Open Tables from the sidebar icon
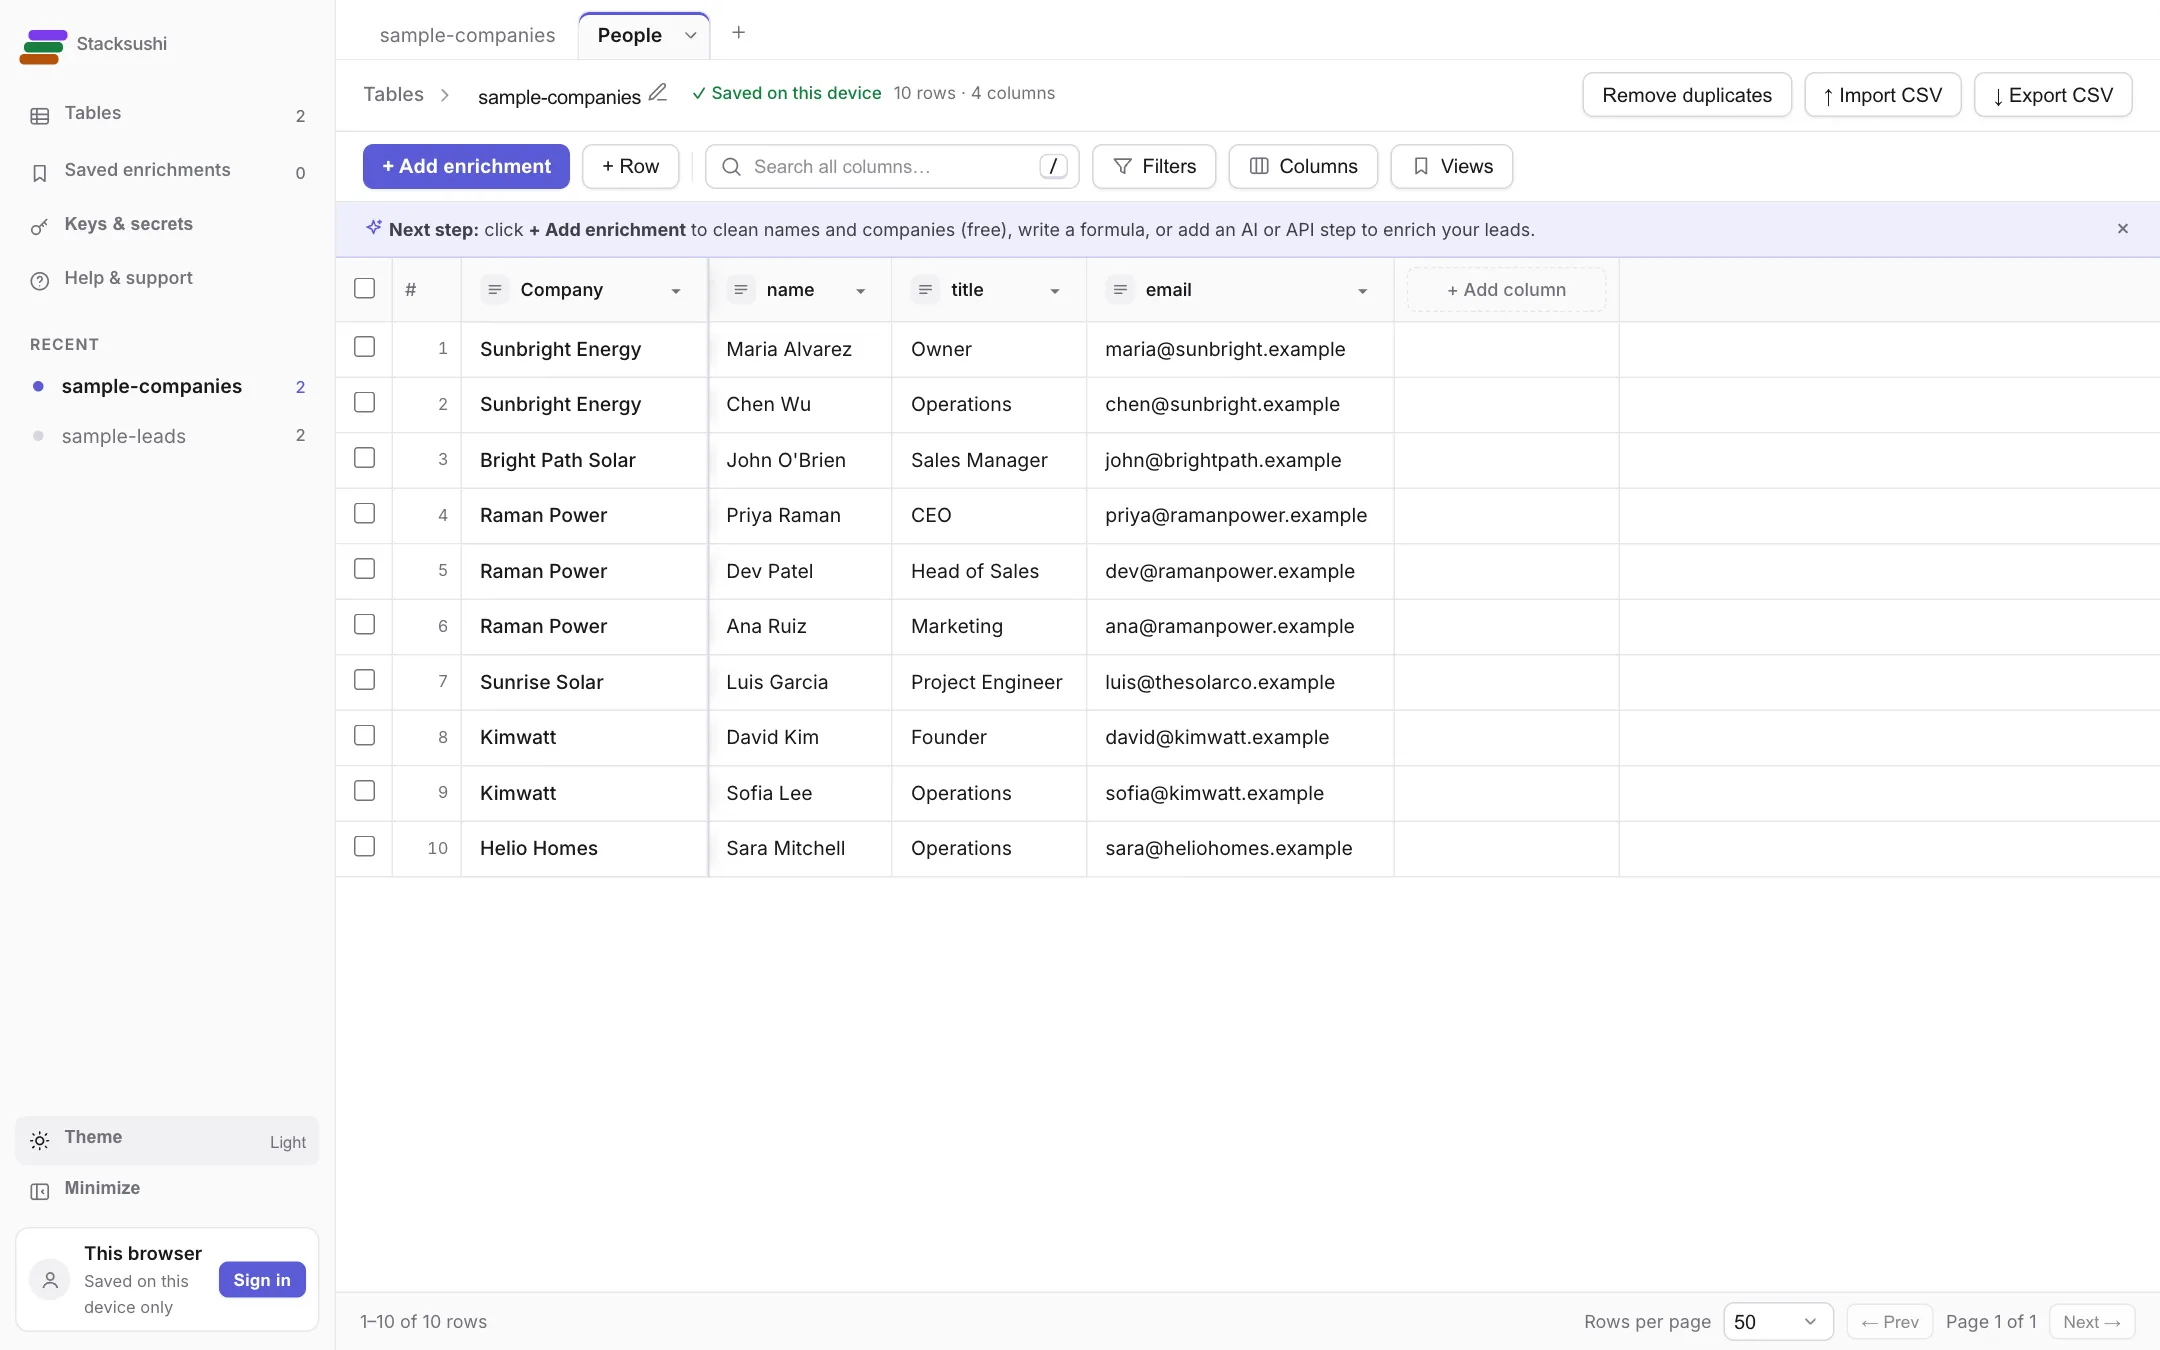 click(x=40, y=116)
